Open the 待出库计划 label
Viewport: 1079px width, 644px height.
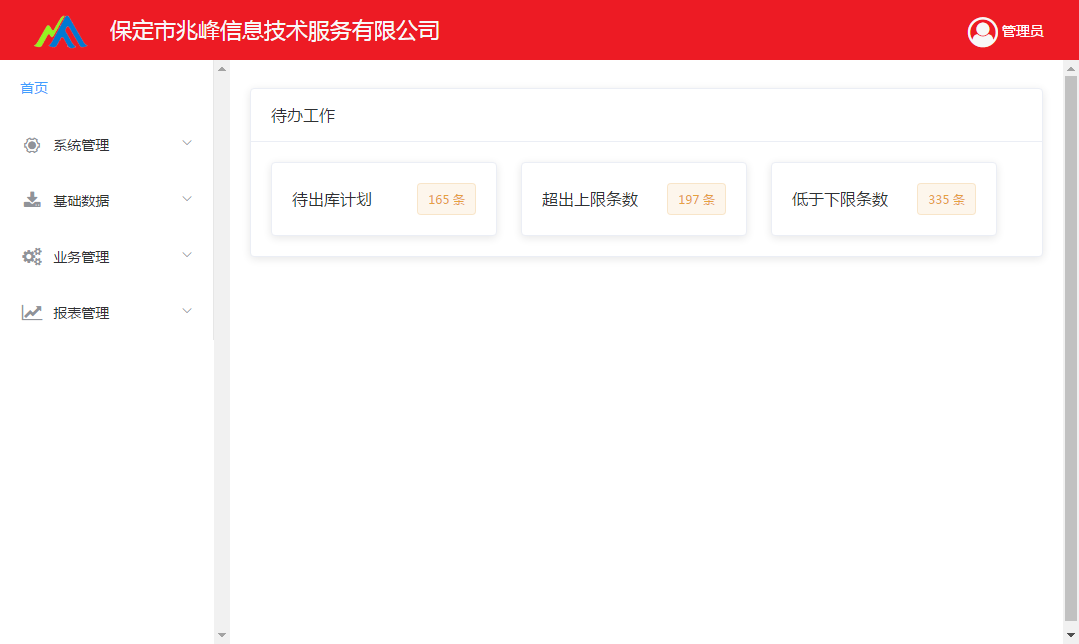click(x=332, y=199)
